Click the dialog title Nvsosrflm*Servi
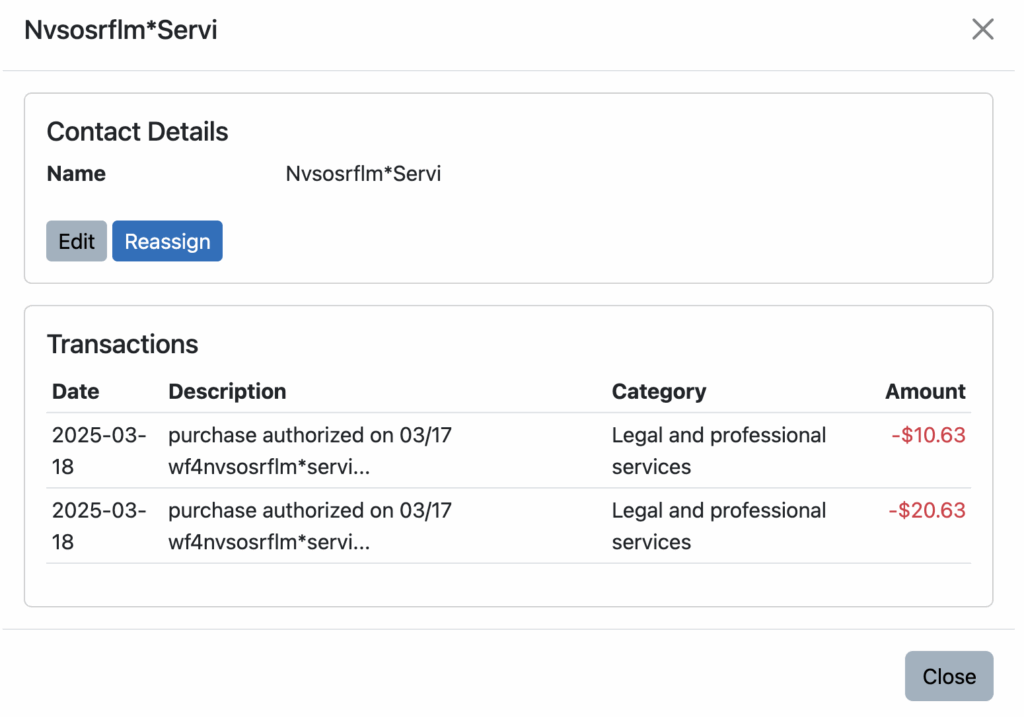 (x=121, y=30)
